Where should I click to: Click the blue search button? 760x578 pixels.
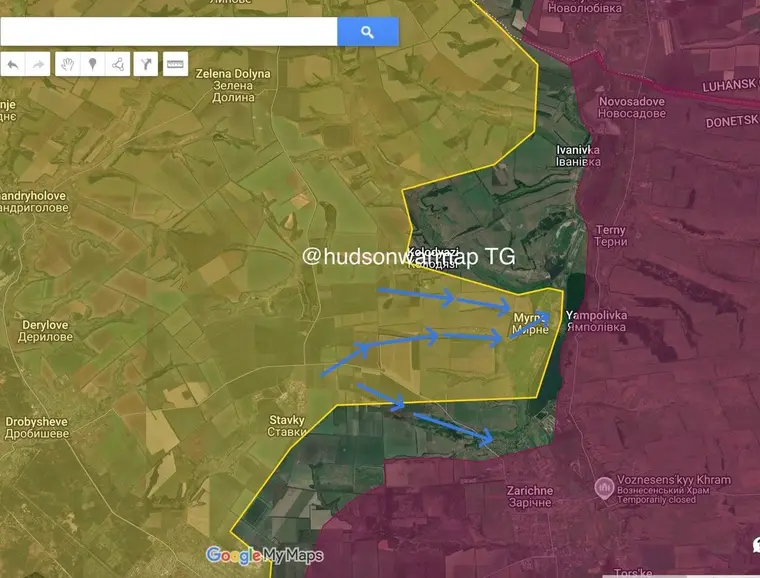point(368,32)
